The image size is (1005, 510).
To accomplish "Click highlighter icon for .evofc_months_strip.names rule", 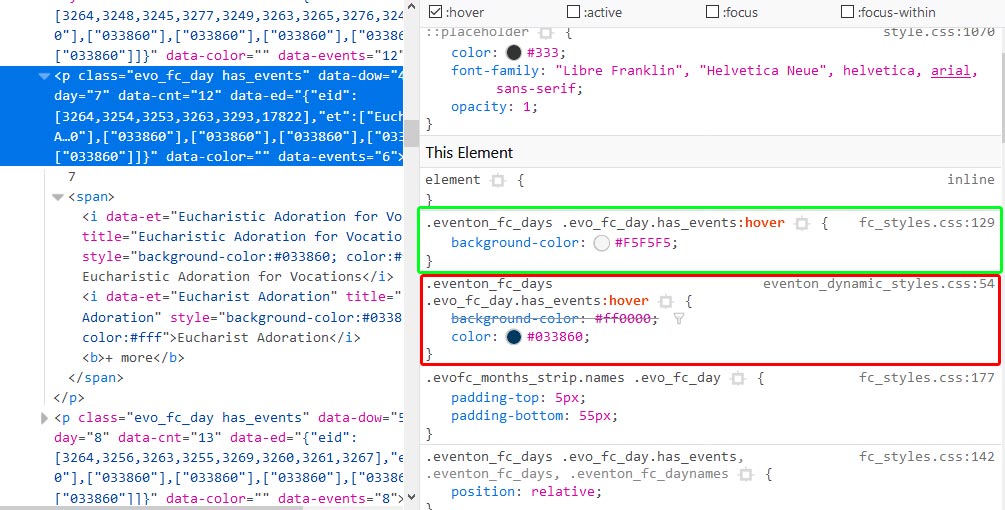I will (738, 378).
